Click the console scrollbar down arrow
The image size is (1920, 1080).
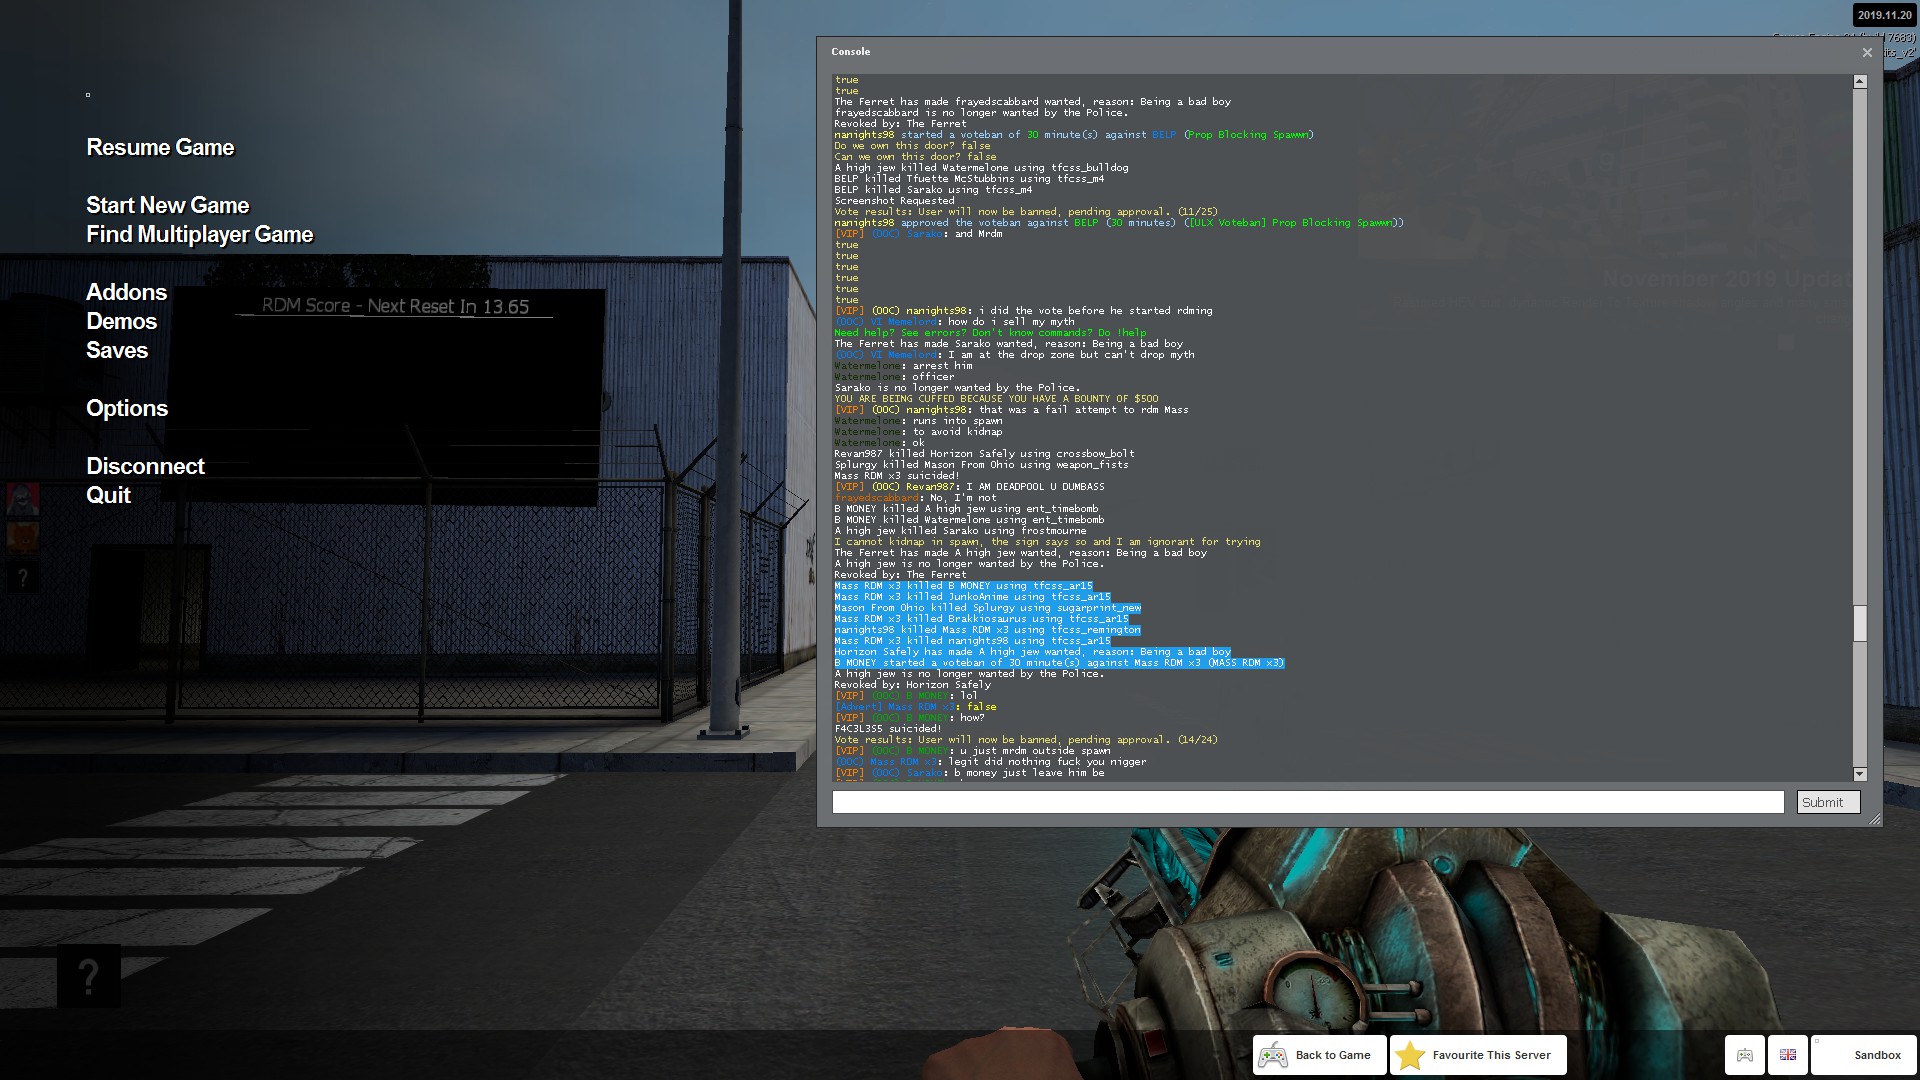(1860, 774)
